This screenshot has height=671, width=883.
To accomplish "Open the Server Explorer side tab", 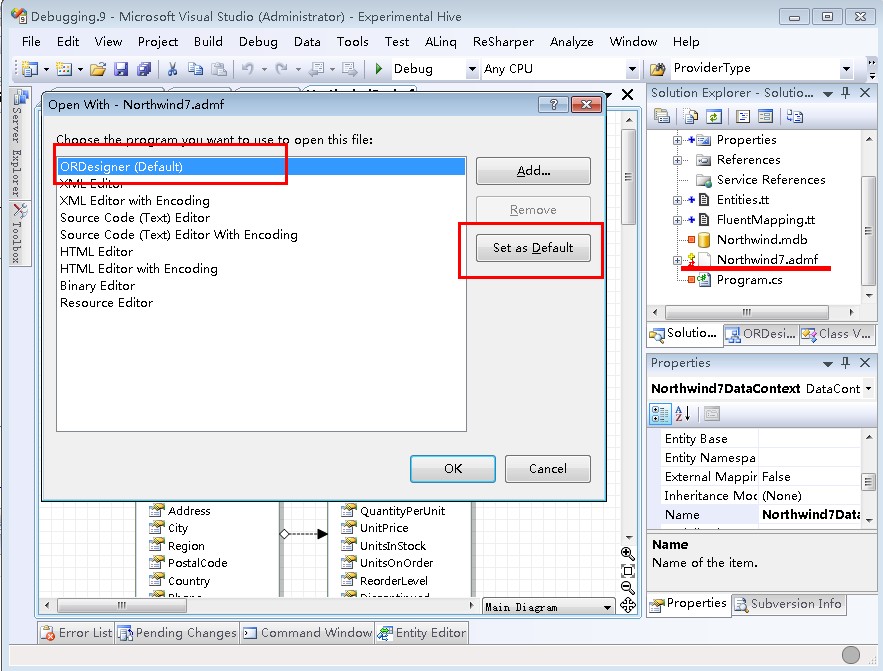I will click(19, 143).
